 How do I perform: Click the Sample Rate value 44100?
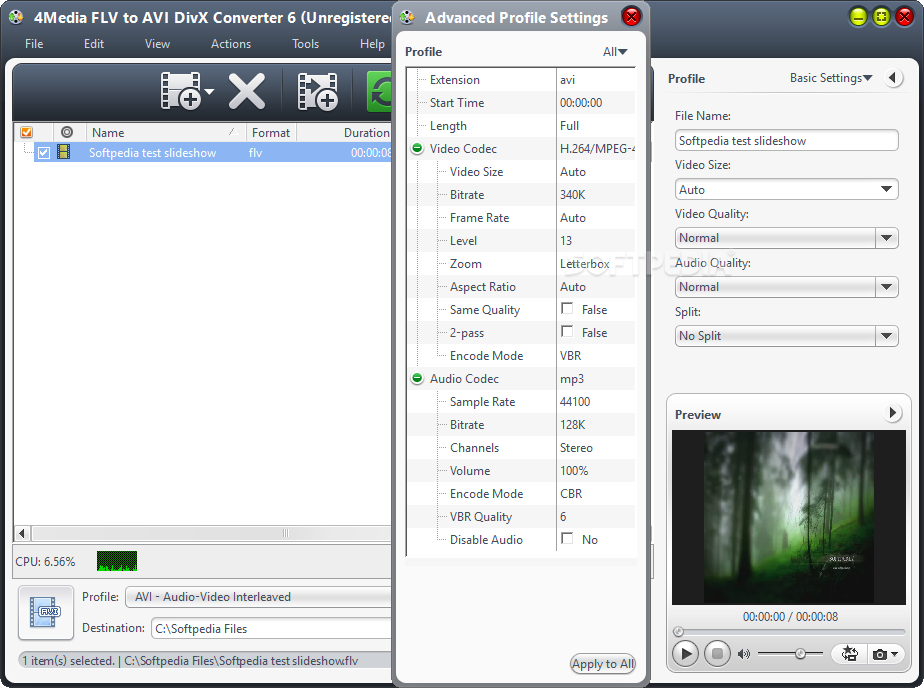click(x=575, y=401)
